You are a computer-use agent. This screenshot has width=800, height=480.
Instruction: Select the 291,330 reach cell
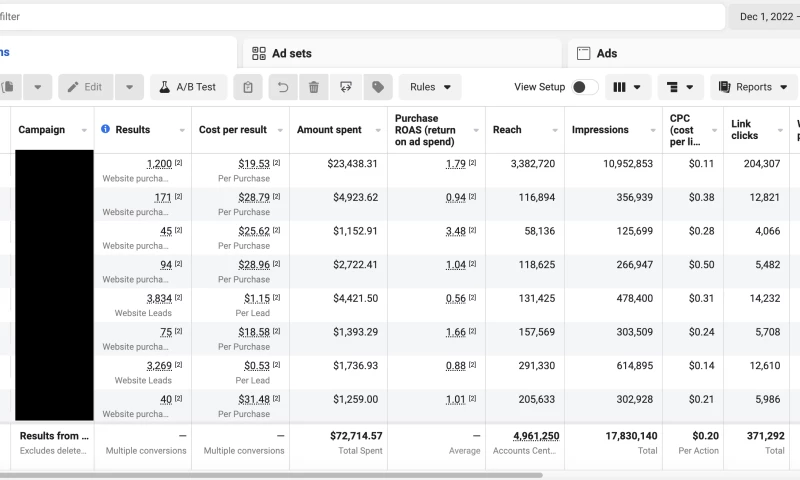tap(537, 366)
